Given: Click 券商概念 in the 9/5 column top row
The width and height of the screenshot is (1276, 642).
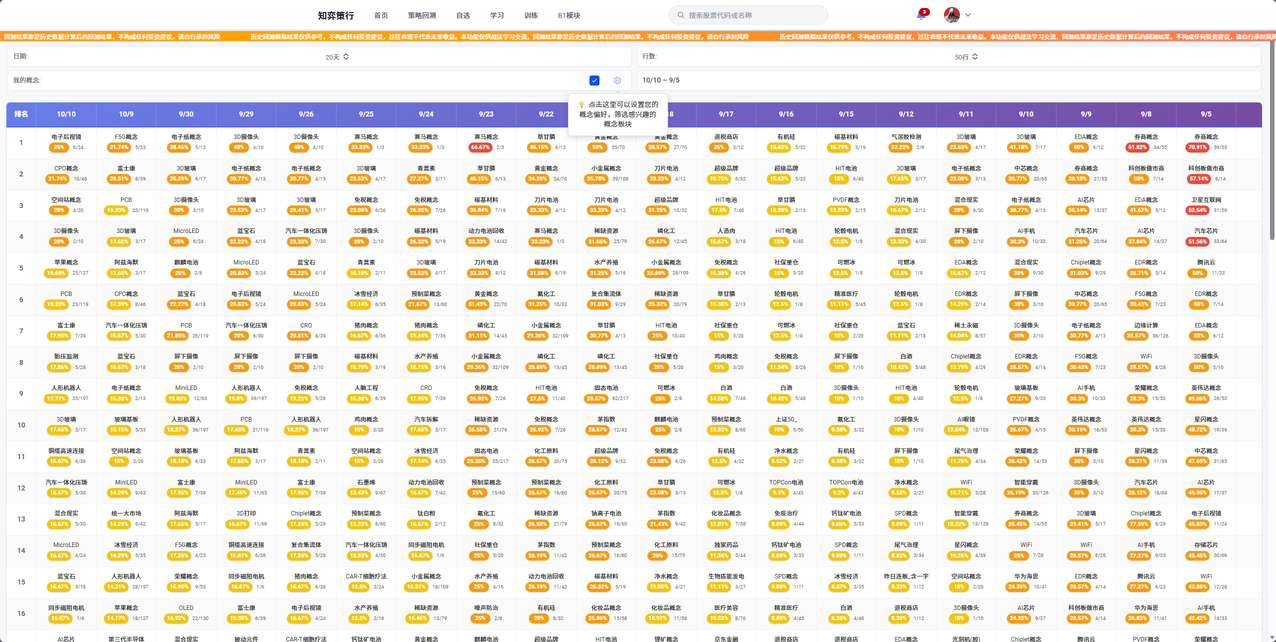Looking at the screenshot, I should tap(1206, 137).
